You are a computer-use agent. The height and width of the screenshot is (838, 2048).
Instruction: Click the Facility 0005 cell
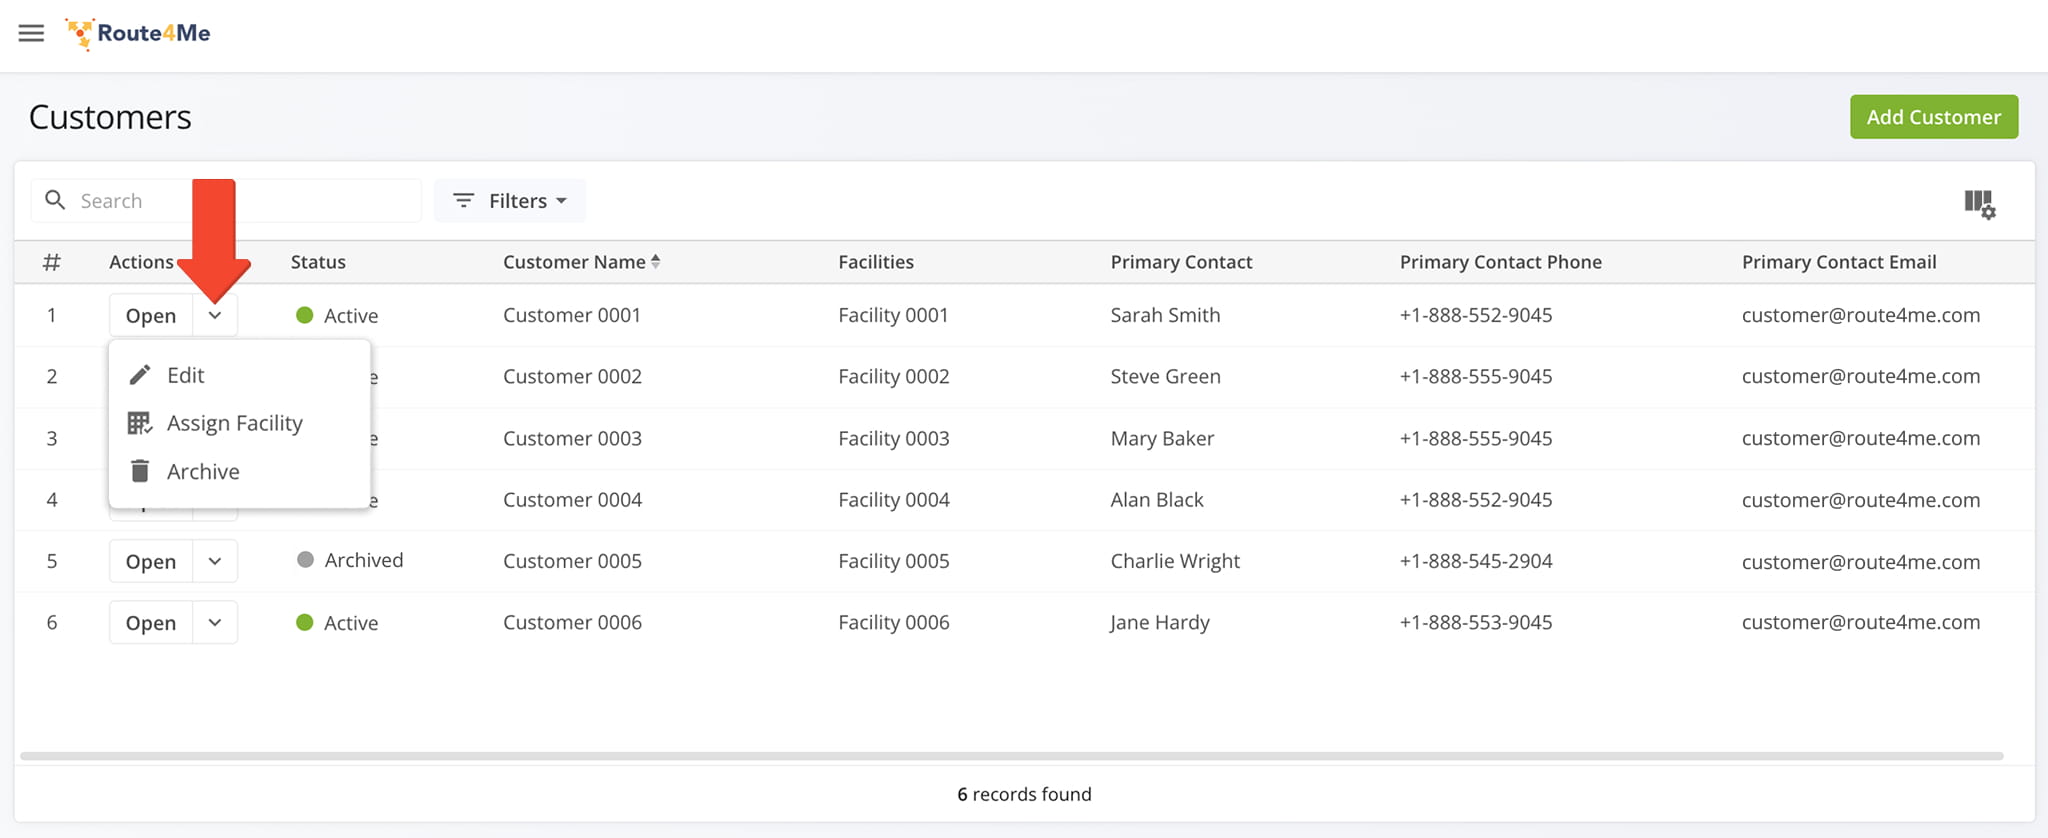[894, 561]
